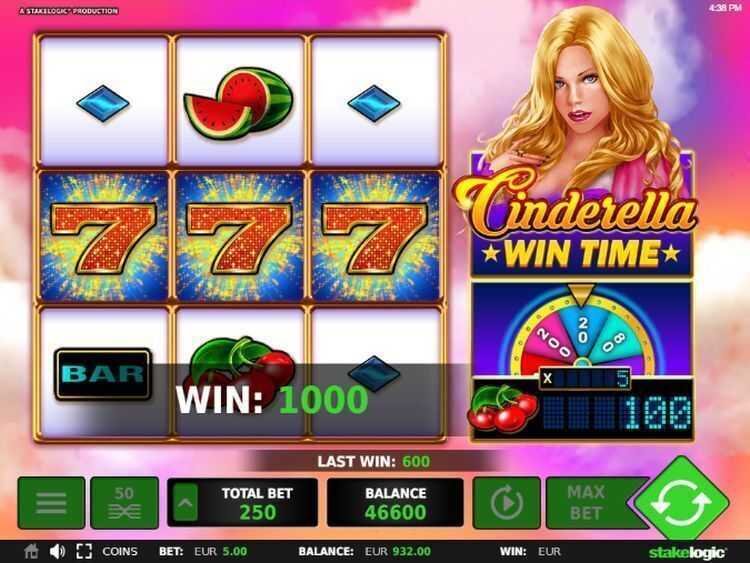Open the hamburger menu button
Screen dimensions: 750x563
(51, 503)
